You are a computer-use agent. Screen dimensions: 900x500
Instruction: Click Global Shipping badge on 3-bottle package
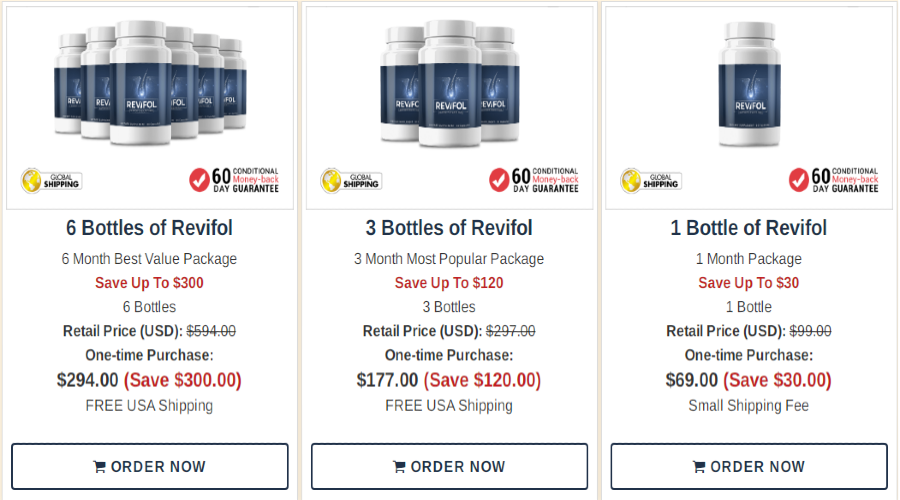(x=351, y=181)
